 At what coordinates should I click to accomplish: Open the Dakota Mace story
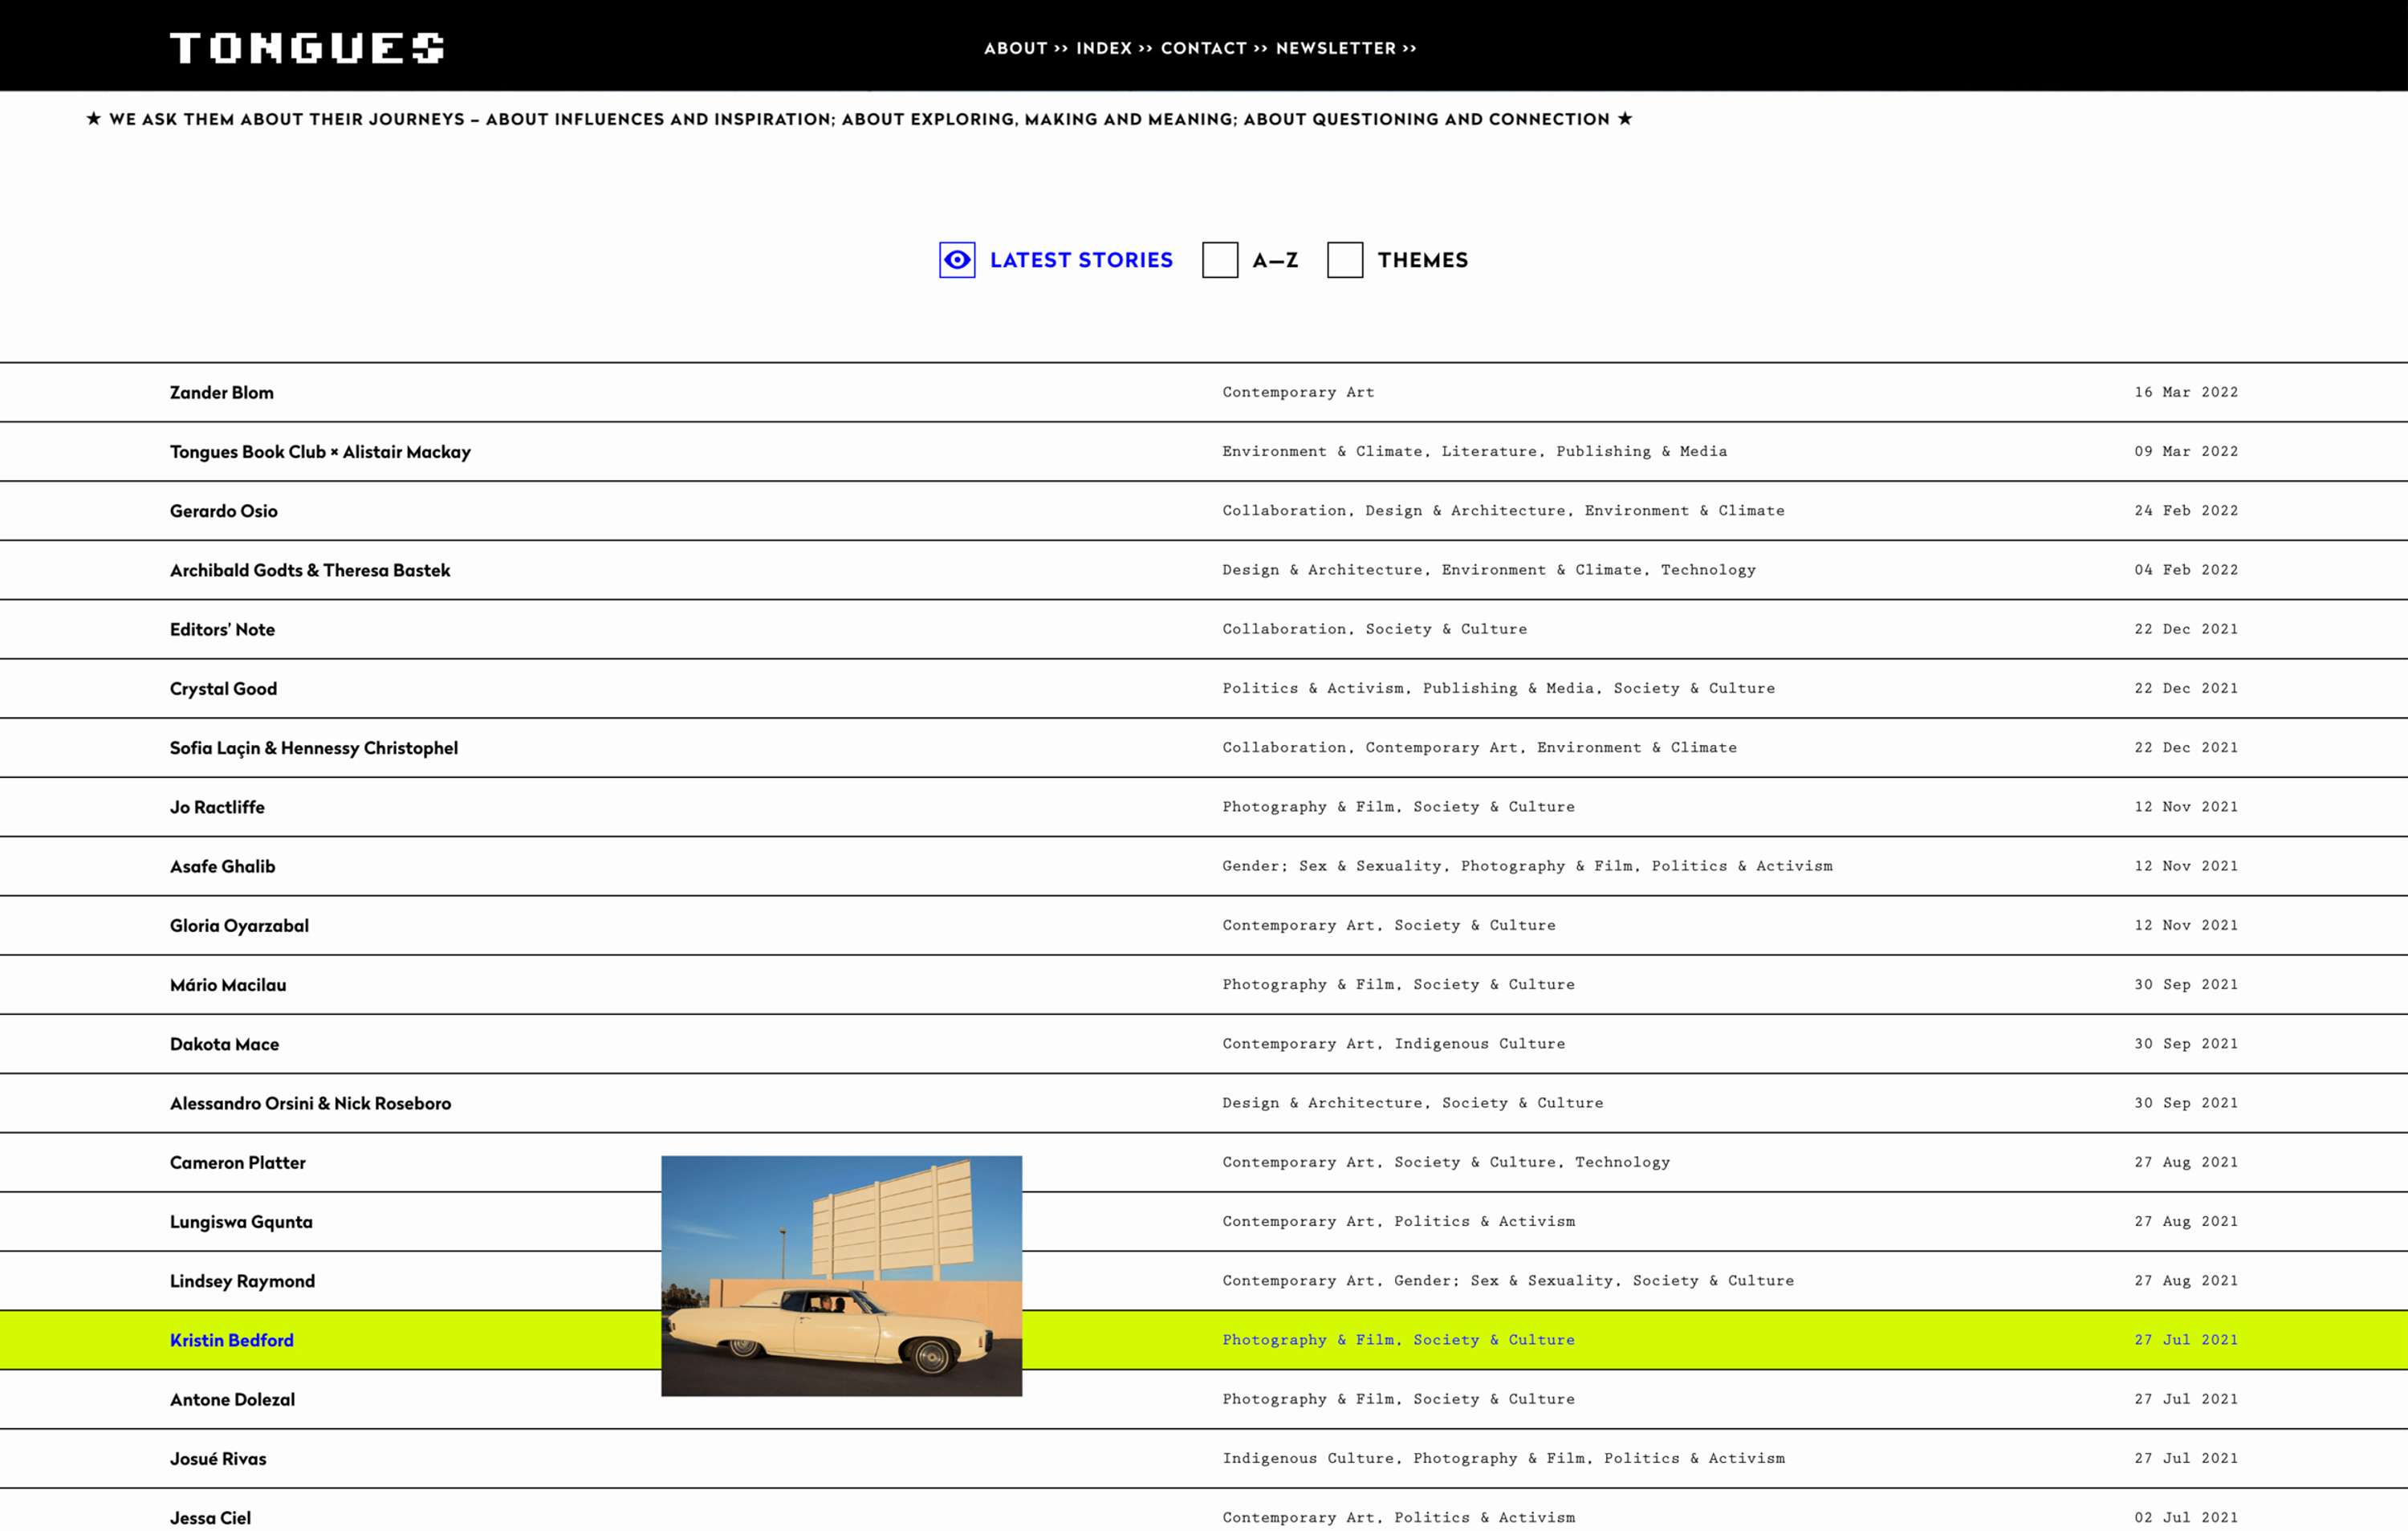(224, 1044)
